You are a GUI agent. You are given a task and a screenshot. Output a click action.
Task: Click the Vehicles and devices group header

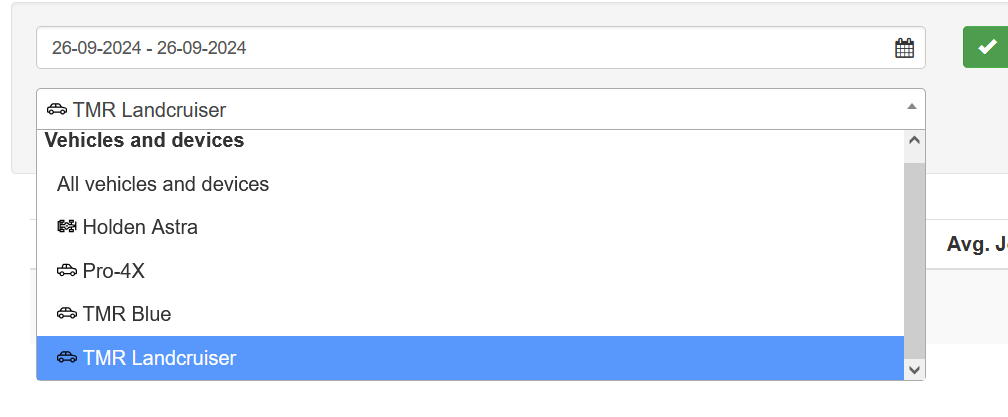point(145,140)
